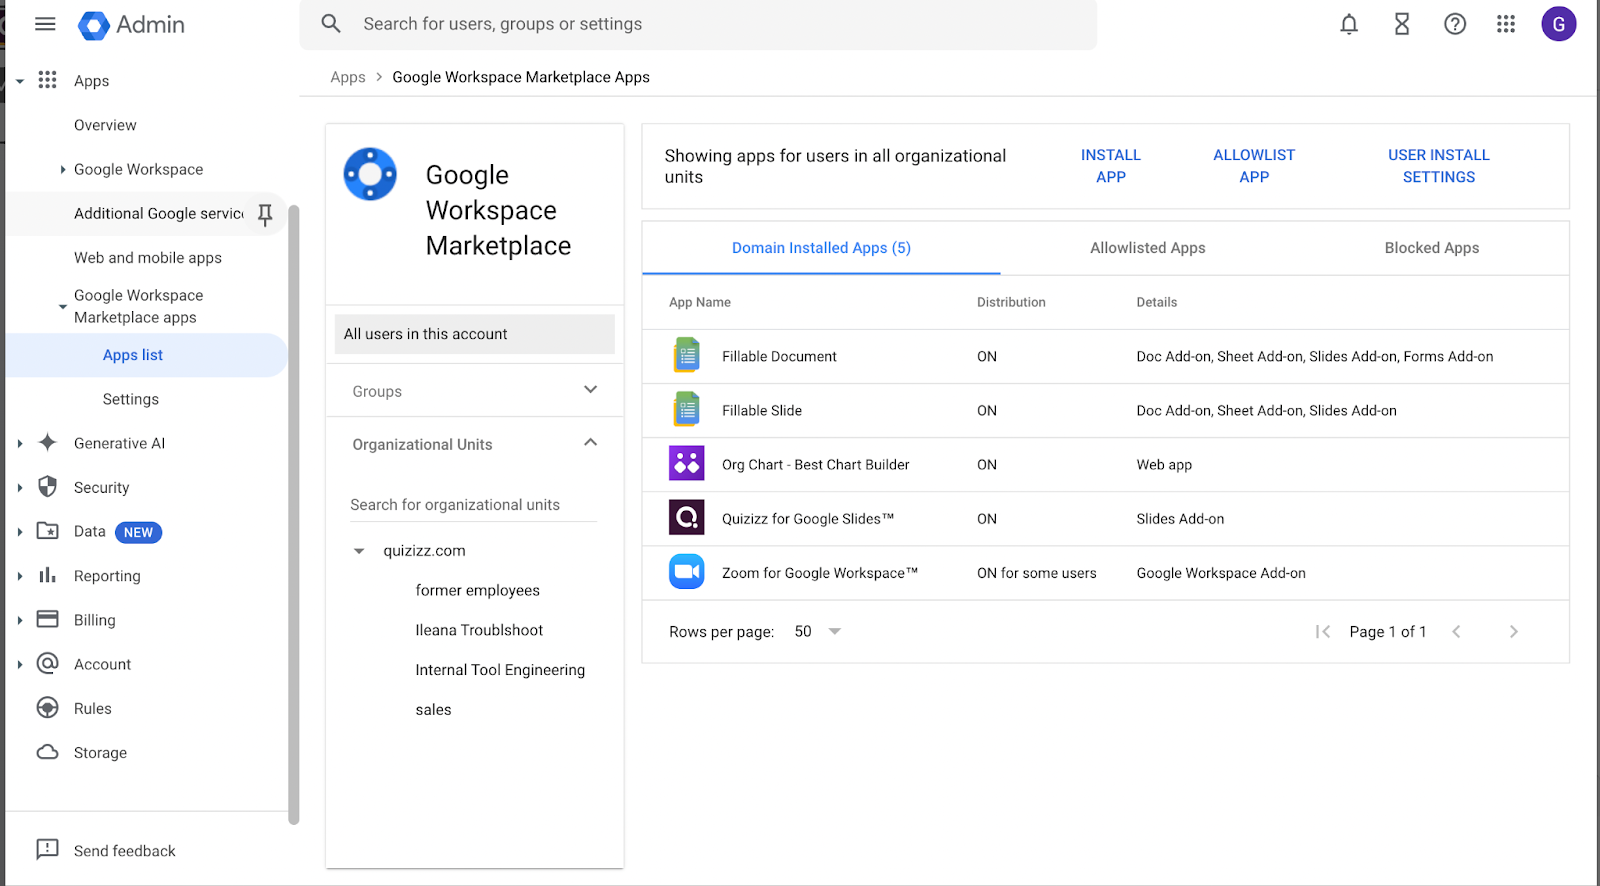Select Ileana Troublshoot org unit
Screen dimensions: 1600x886
click(x=479, y=630)
